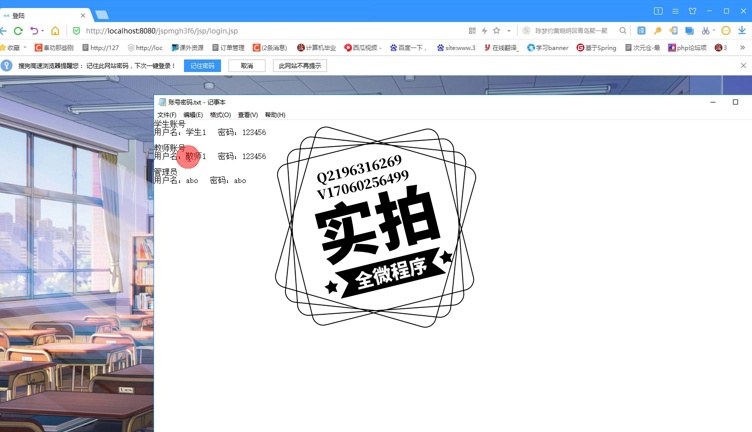Click the green security shield icon

76,31
